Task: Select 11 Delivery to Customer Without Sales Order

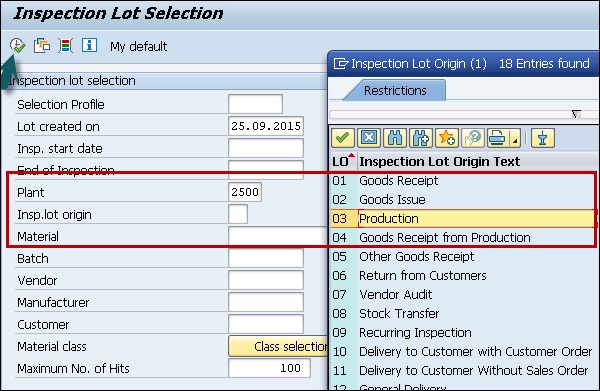Action: [x=464, y=370]
